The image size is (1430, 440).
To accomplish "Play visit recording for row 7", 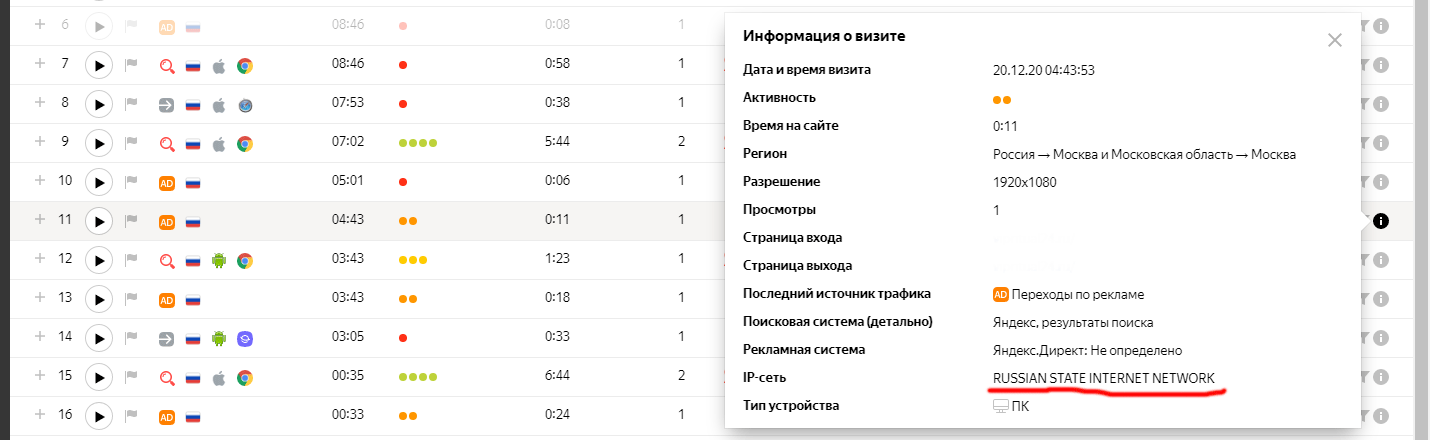I will [x=98, y=66].
